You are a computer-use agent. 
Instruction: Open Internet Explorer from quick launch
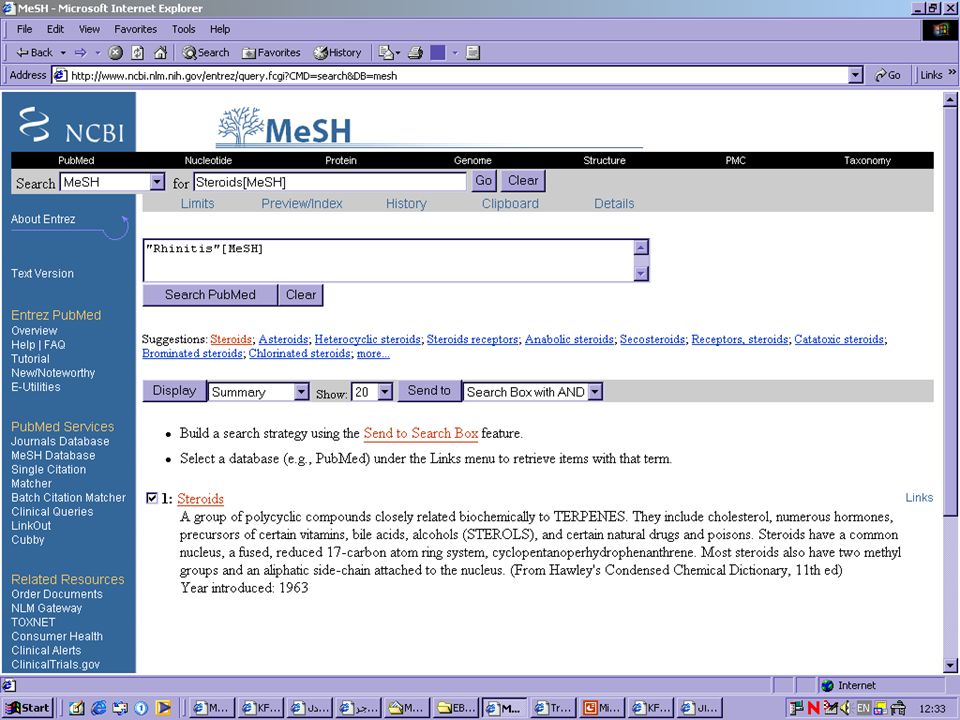pyautogui.click(x=98, y=708)
